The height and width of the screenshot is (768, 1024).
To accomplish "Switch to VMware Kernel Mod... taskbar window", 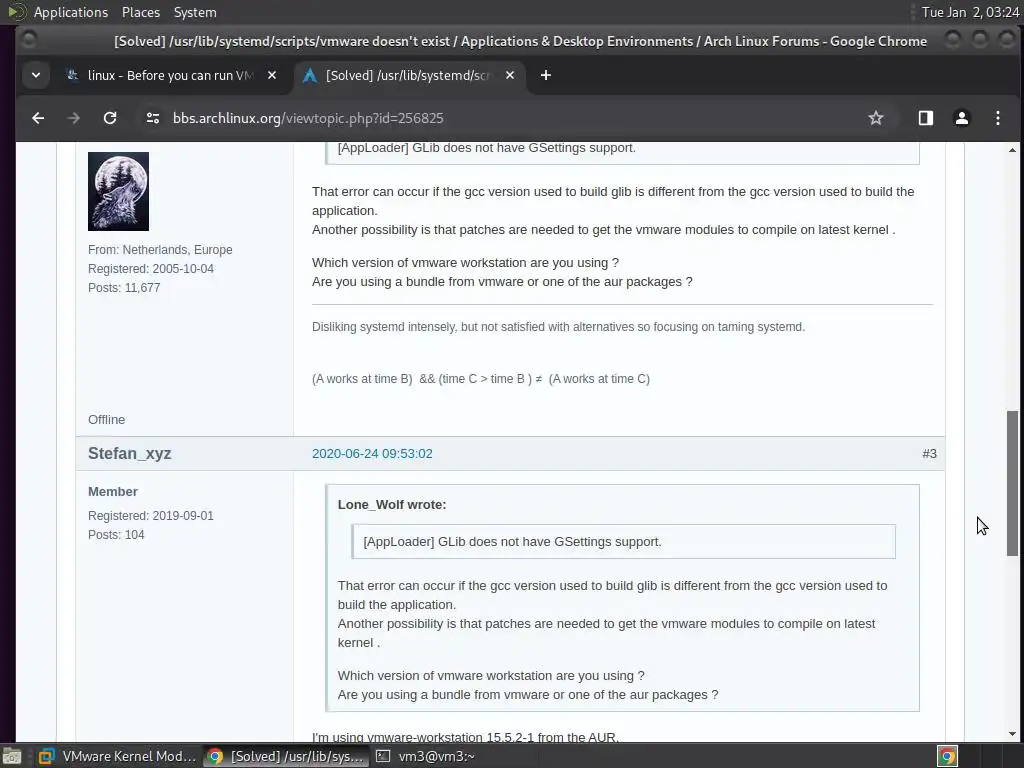I will pyautogui.click(x=120, y=756).
